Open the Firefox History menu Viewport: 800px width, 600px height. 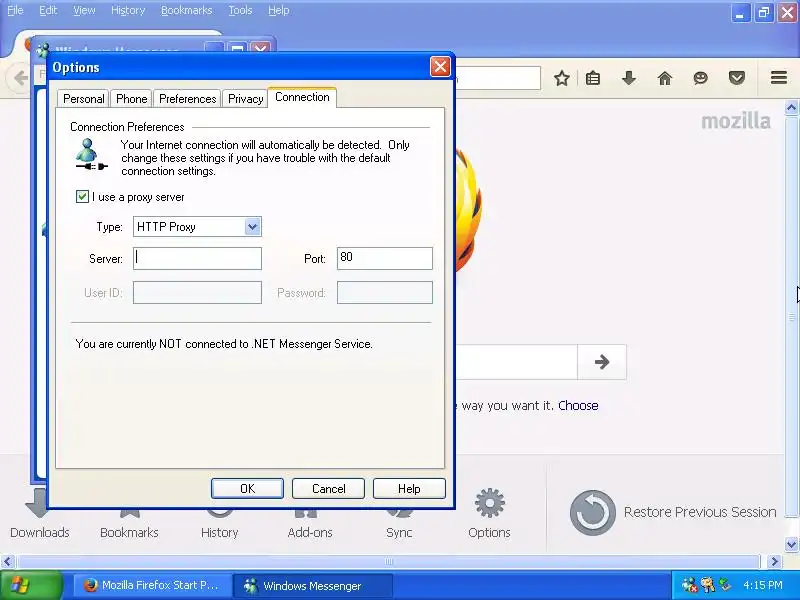click(128, 10)
